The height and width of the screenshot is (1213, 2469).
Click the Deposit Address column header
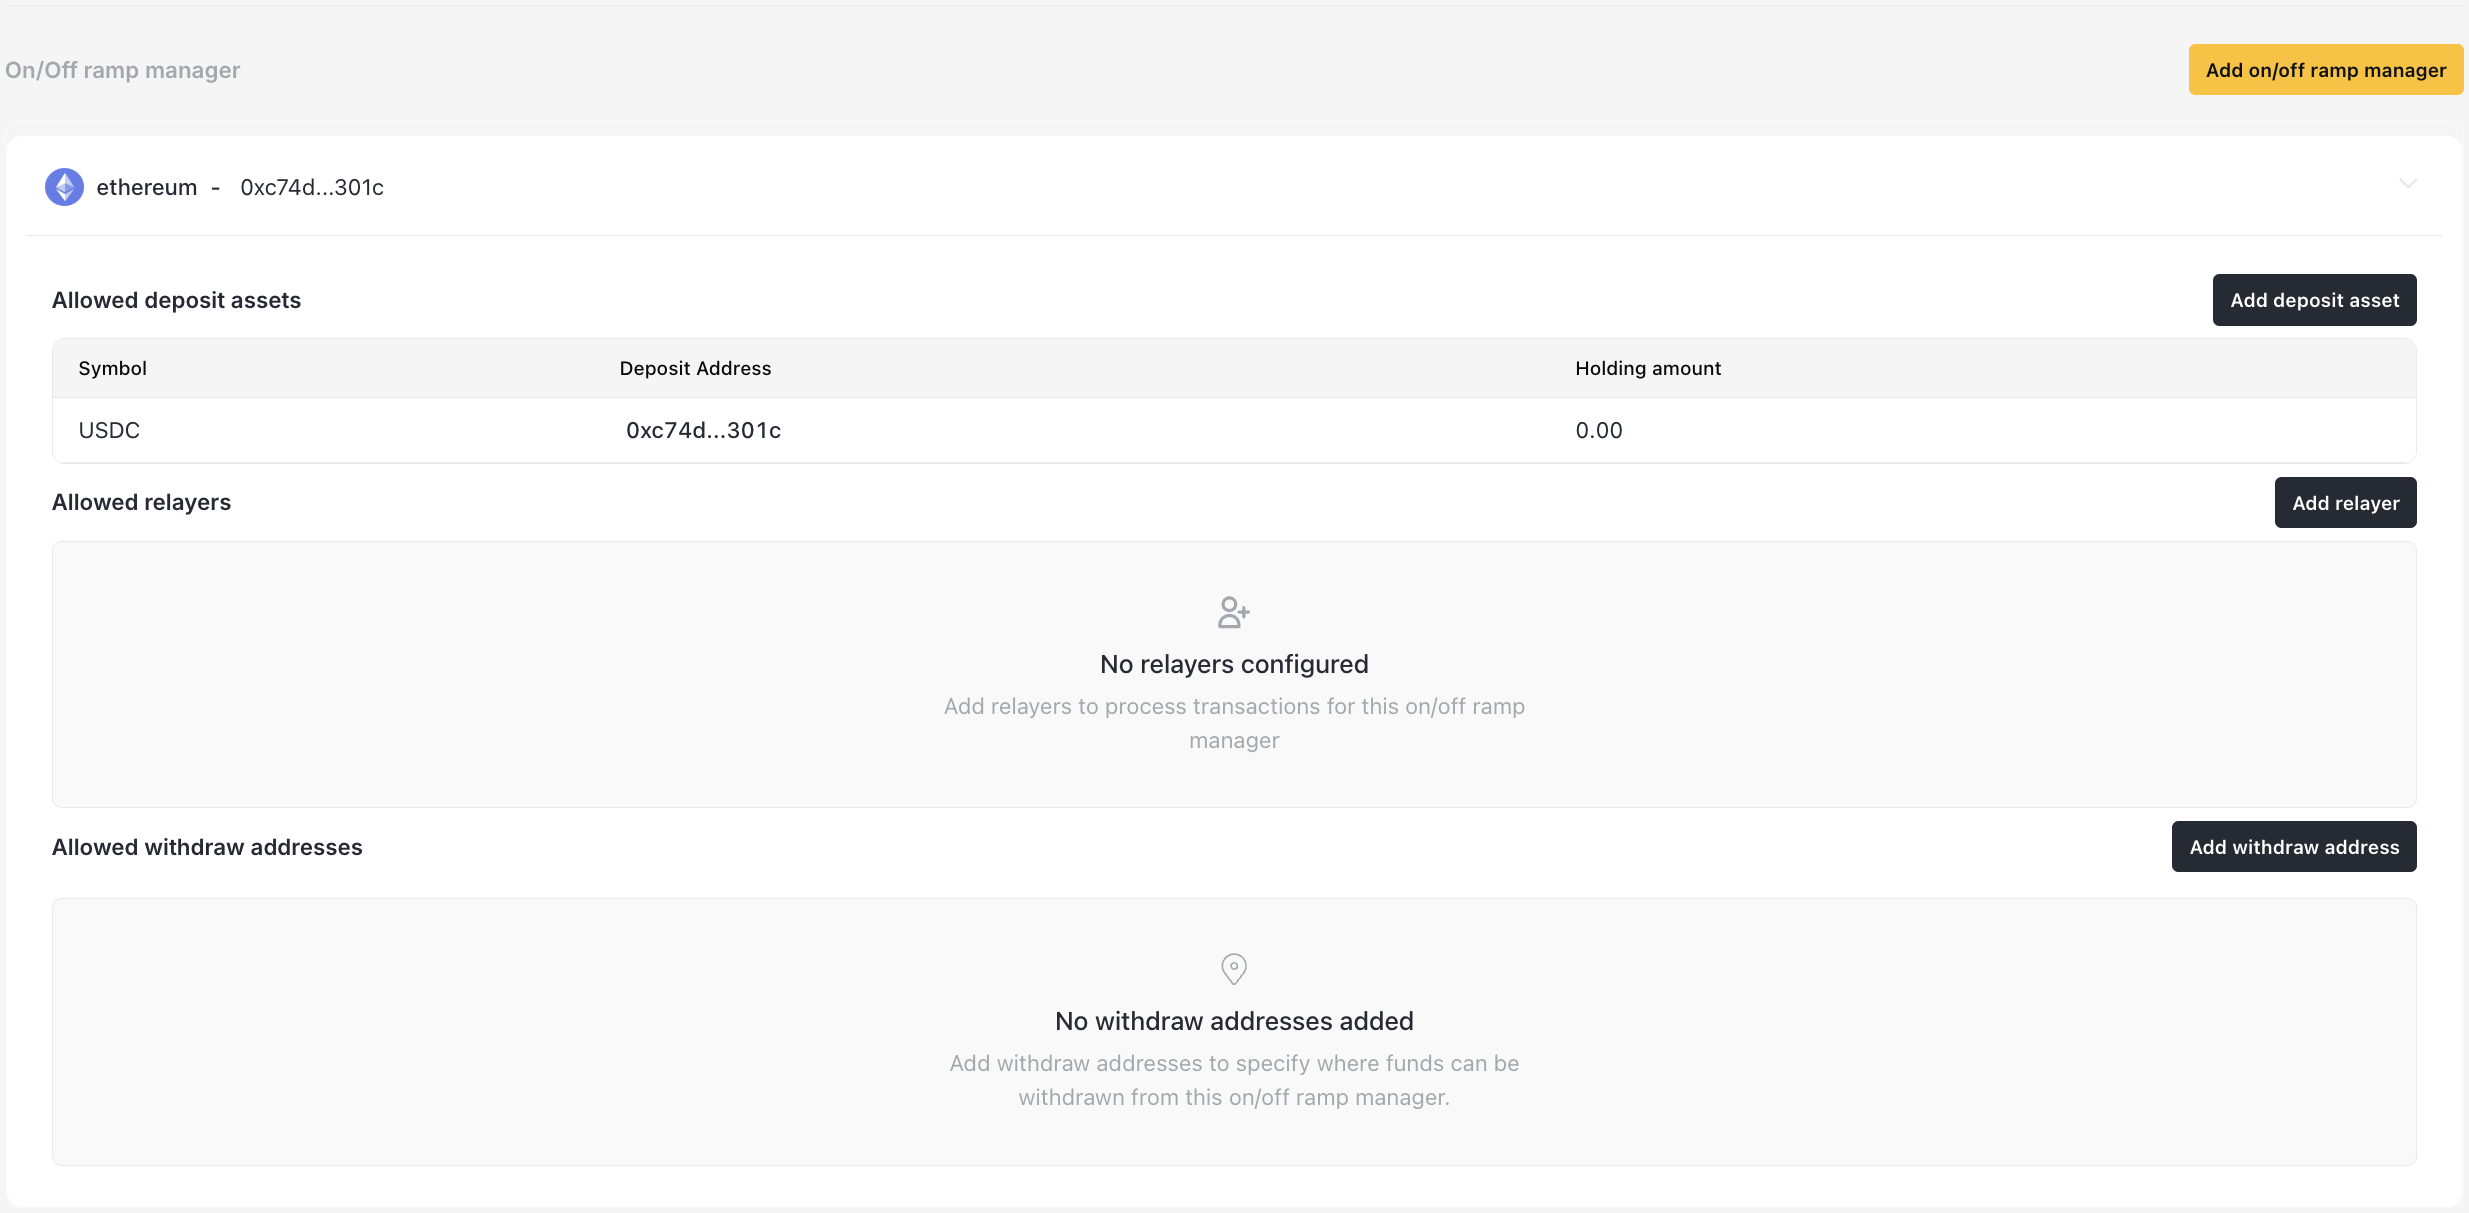tap(695, 368)
